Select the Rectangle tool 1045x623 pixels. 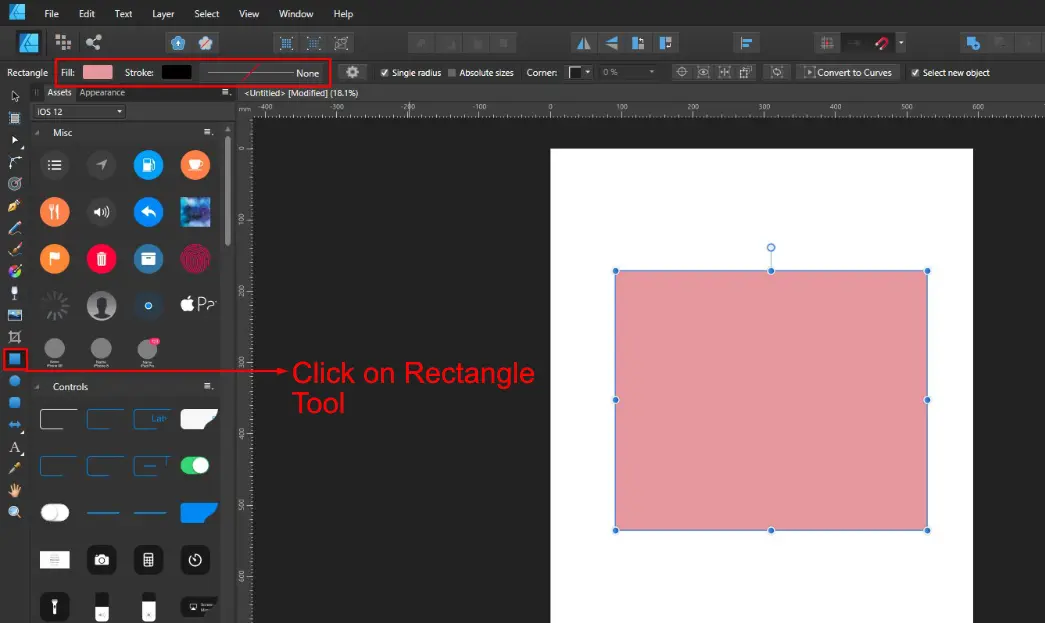15,359
